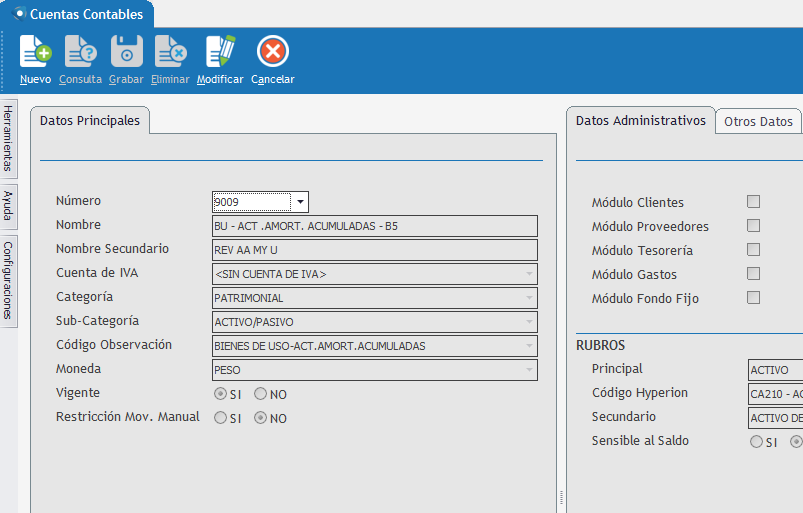
Task: Toggle the Módulo Tesorería checkbox
Action: tap(753, 250)
